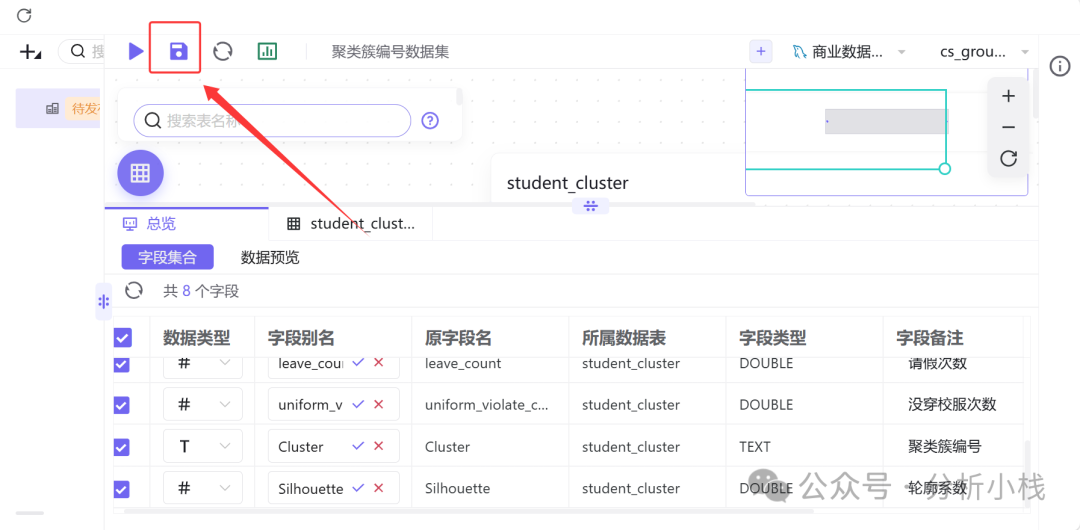Open data type dropdown for uniform_violate row
This screenshot has height=530, width=1080.
(202, 405)
